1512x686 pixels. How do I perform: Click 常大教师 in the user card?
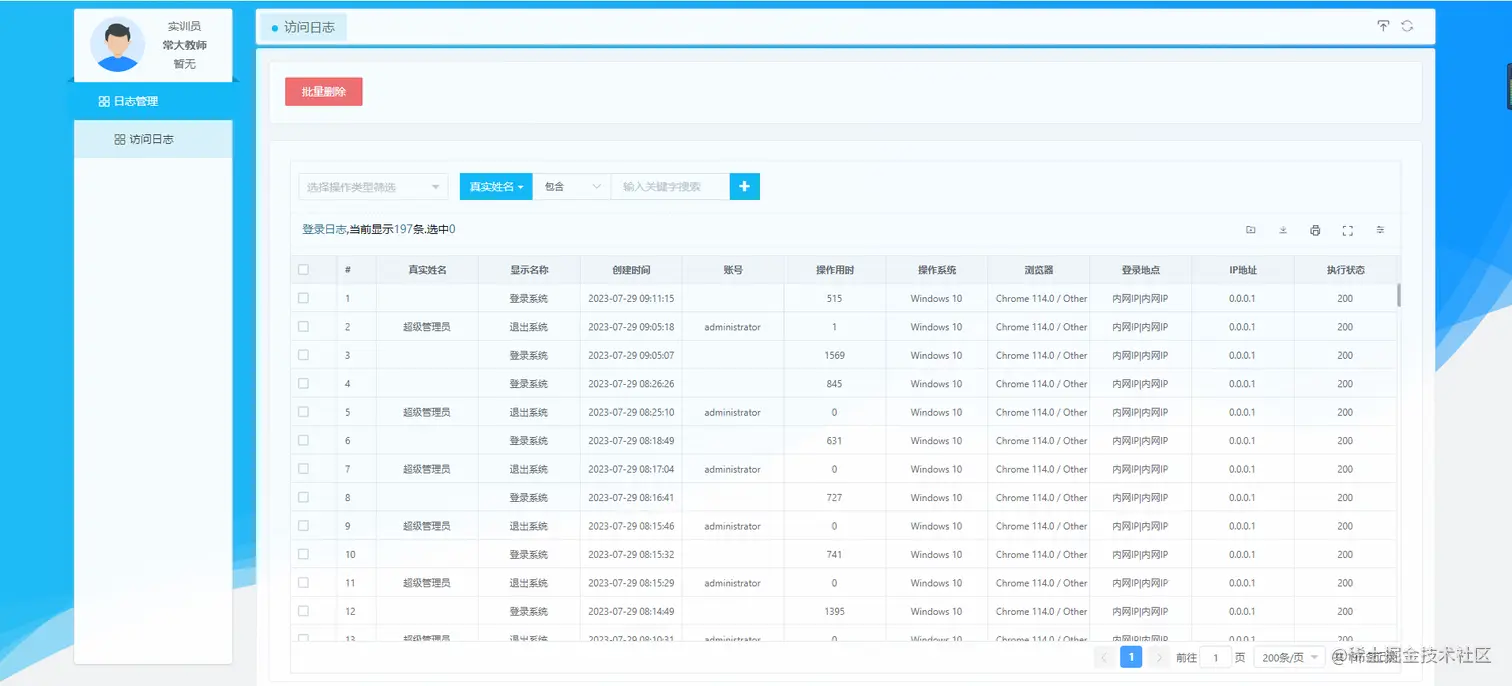(x=184, y=45)
